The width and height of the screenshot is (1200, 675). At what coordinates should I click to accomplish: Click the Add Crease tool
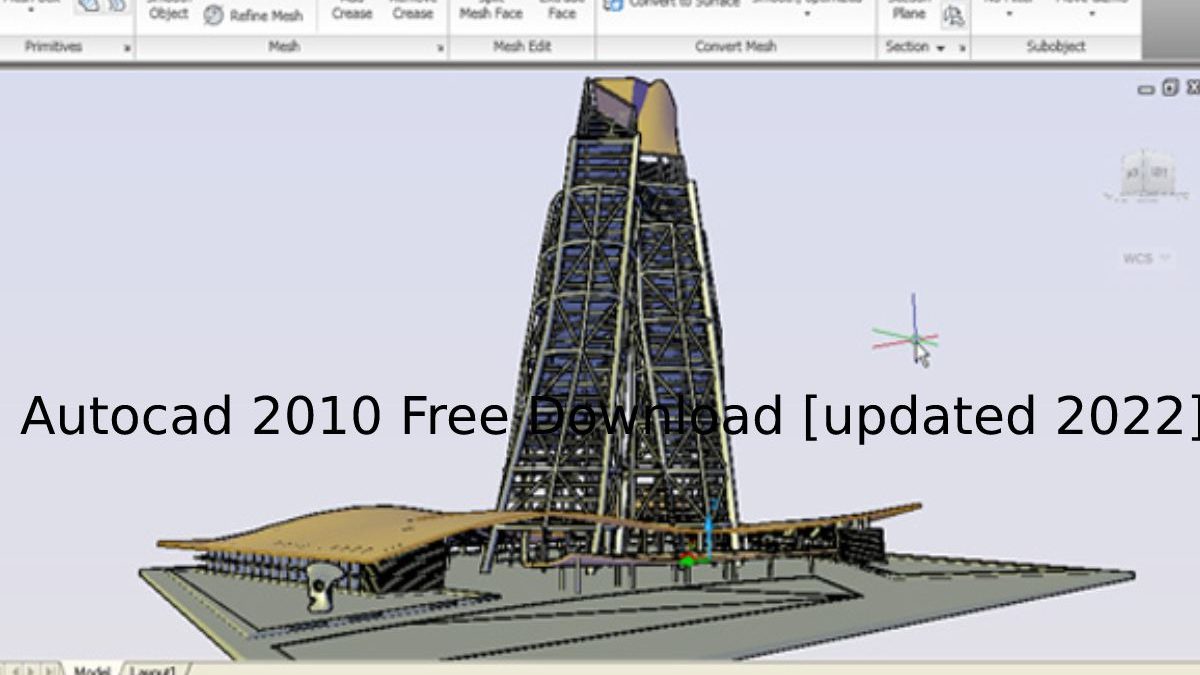[352, 10]
